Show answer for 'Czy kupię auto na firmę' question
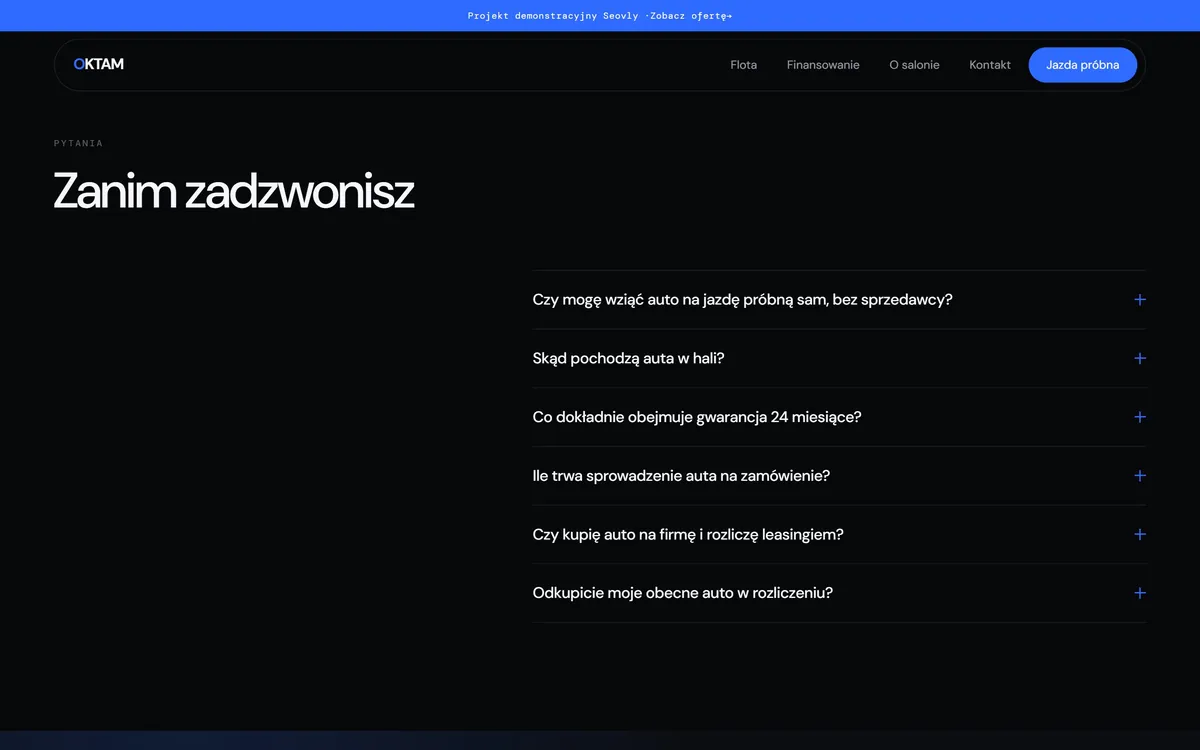 [839, 534]
